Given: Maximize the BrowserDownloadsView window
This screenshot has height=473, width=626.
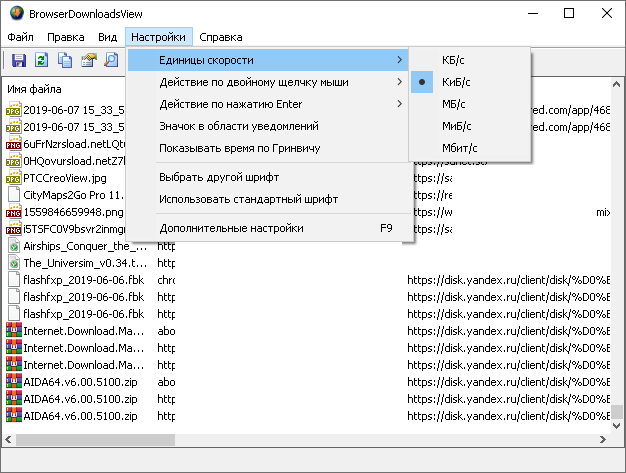Looking at the screenshot, I should (x=569, y=14).
